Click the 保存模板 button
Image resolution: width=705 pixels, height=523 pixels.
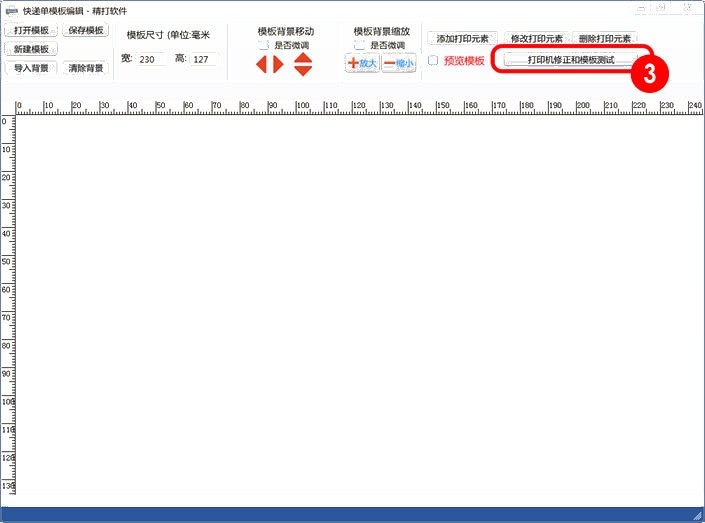coord(86,30)
